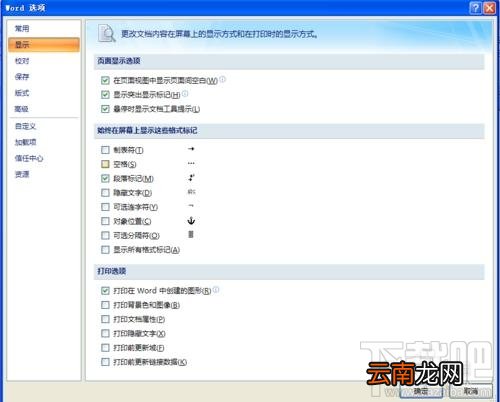
Task: Enable 打印前更新链接数据 checkbox
Action: [105, 362]
